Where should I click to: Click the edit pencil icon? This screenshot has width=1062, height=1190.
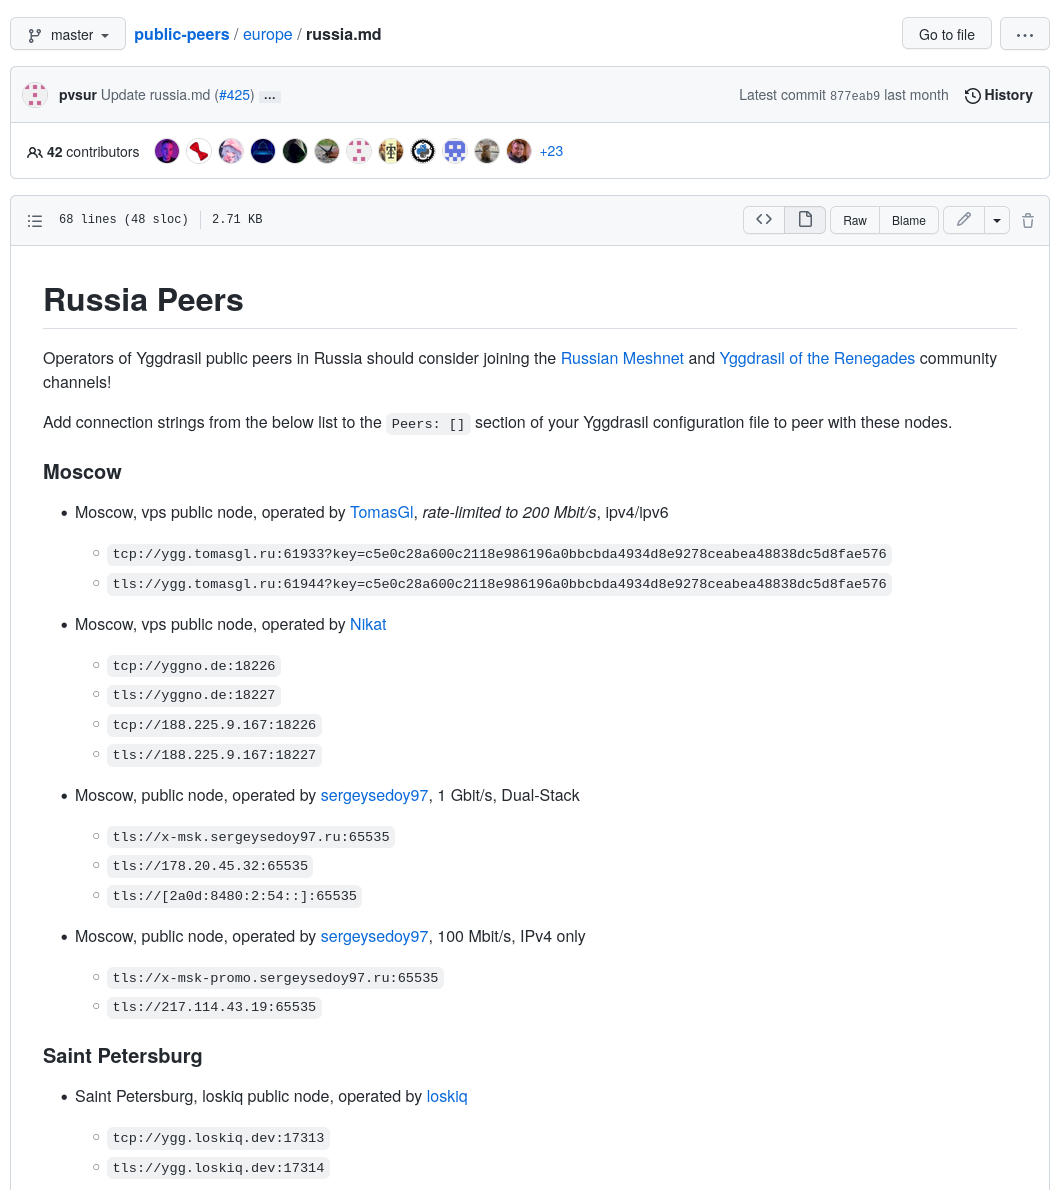[x=963, y=220]
